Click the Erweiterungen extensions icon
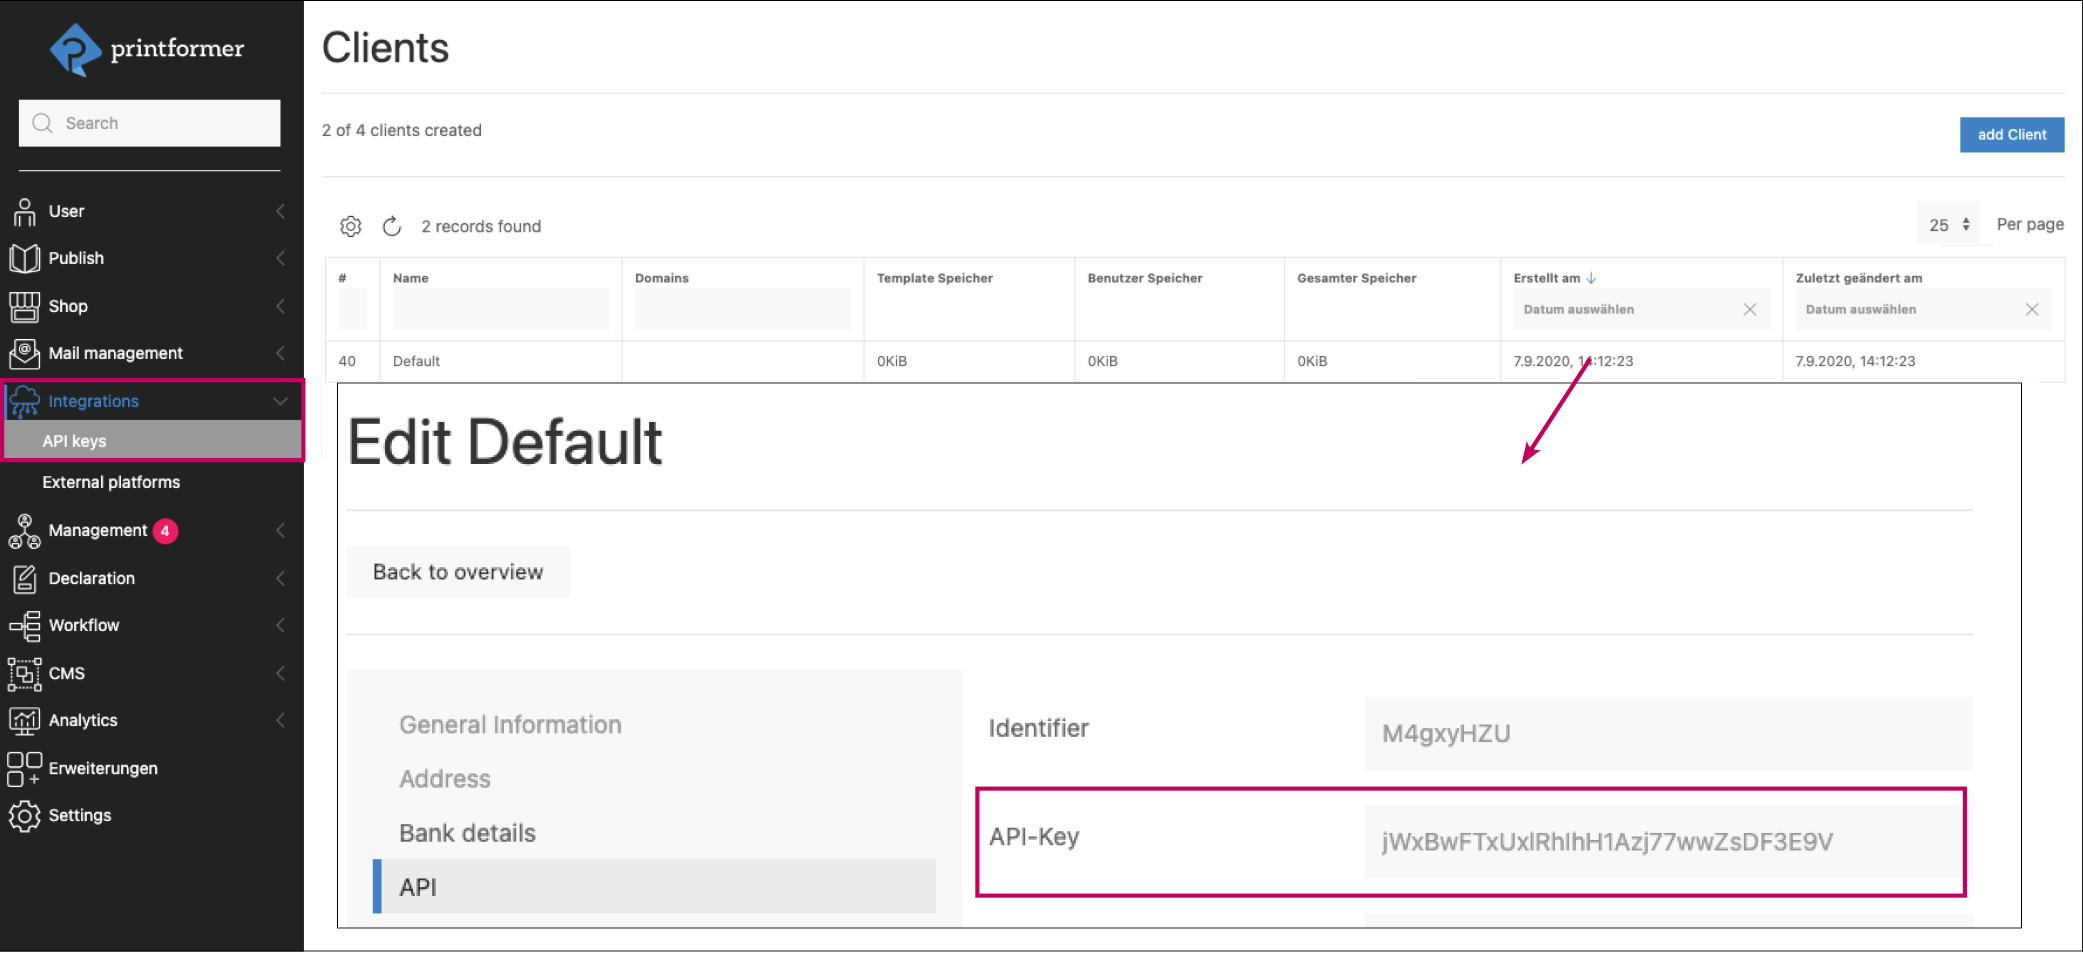2083x957 pixels. tap(24, 768)
